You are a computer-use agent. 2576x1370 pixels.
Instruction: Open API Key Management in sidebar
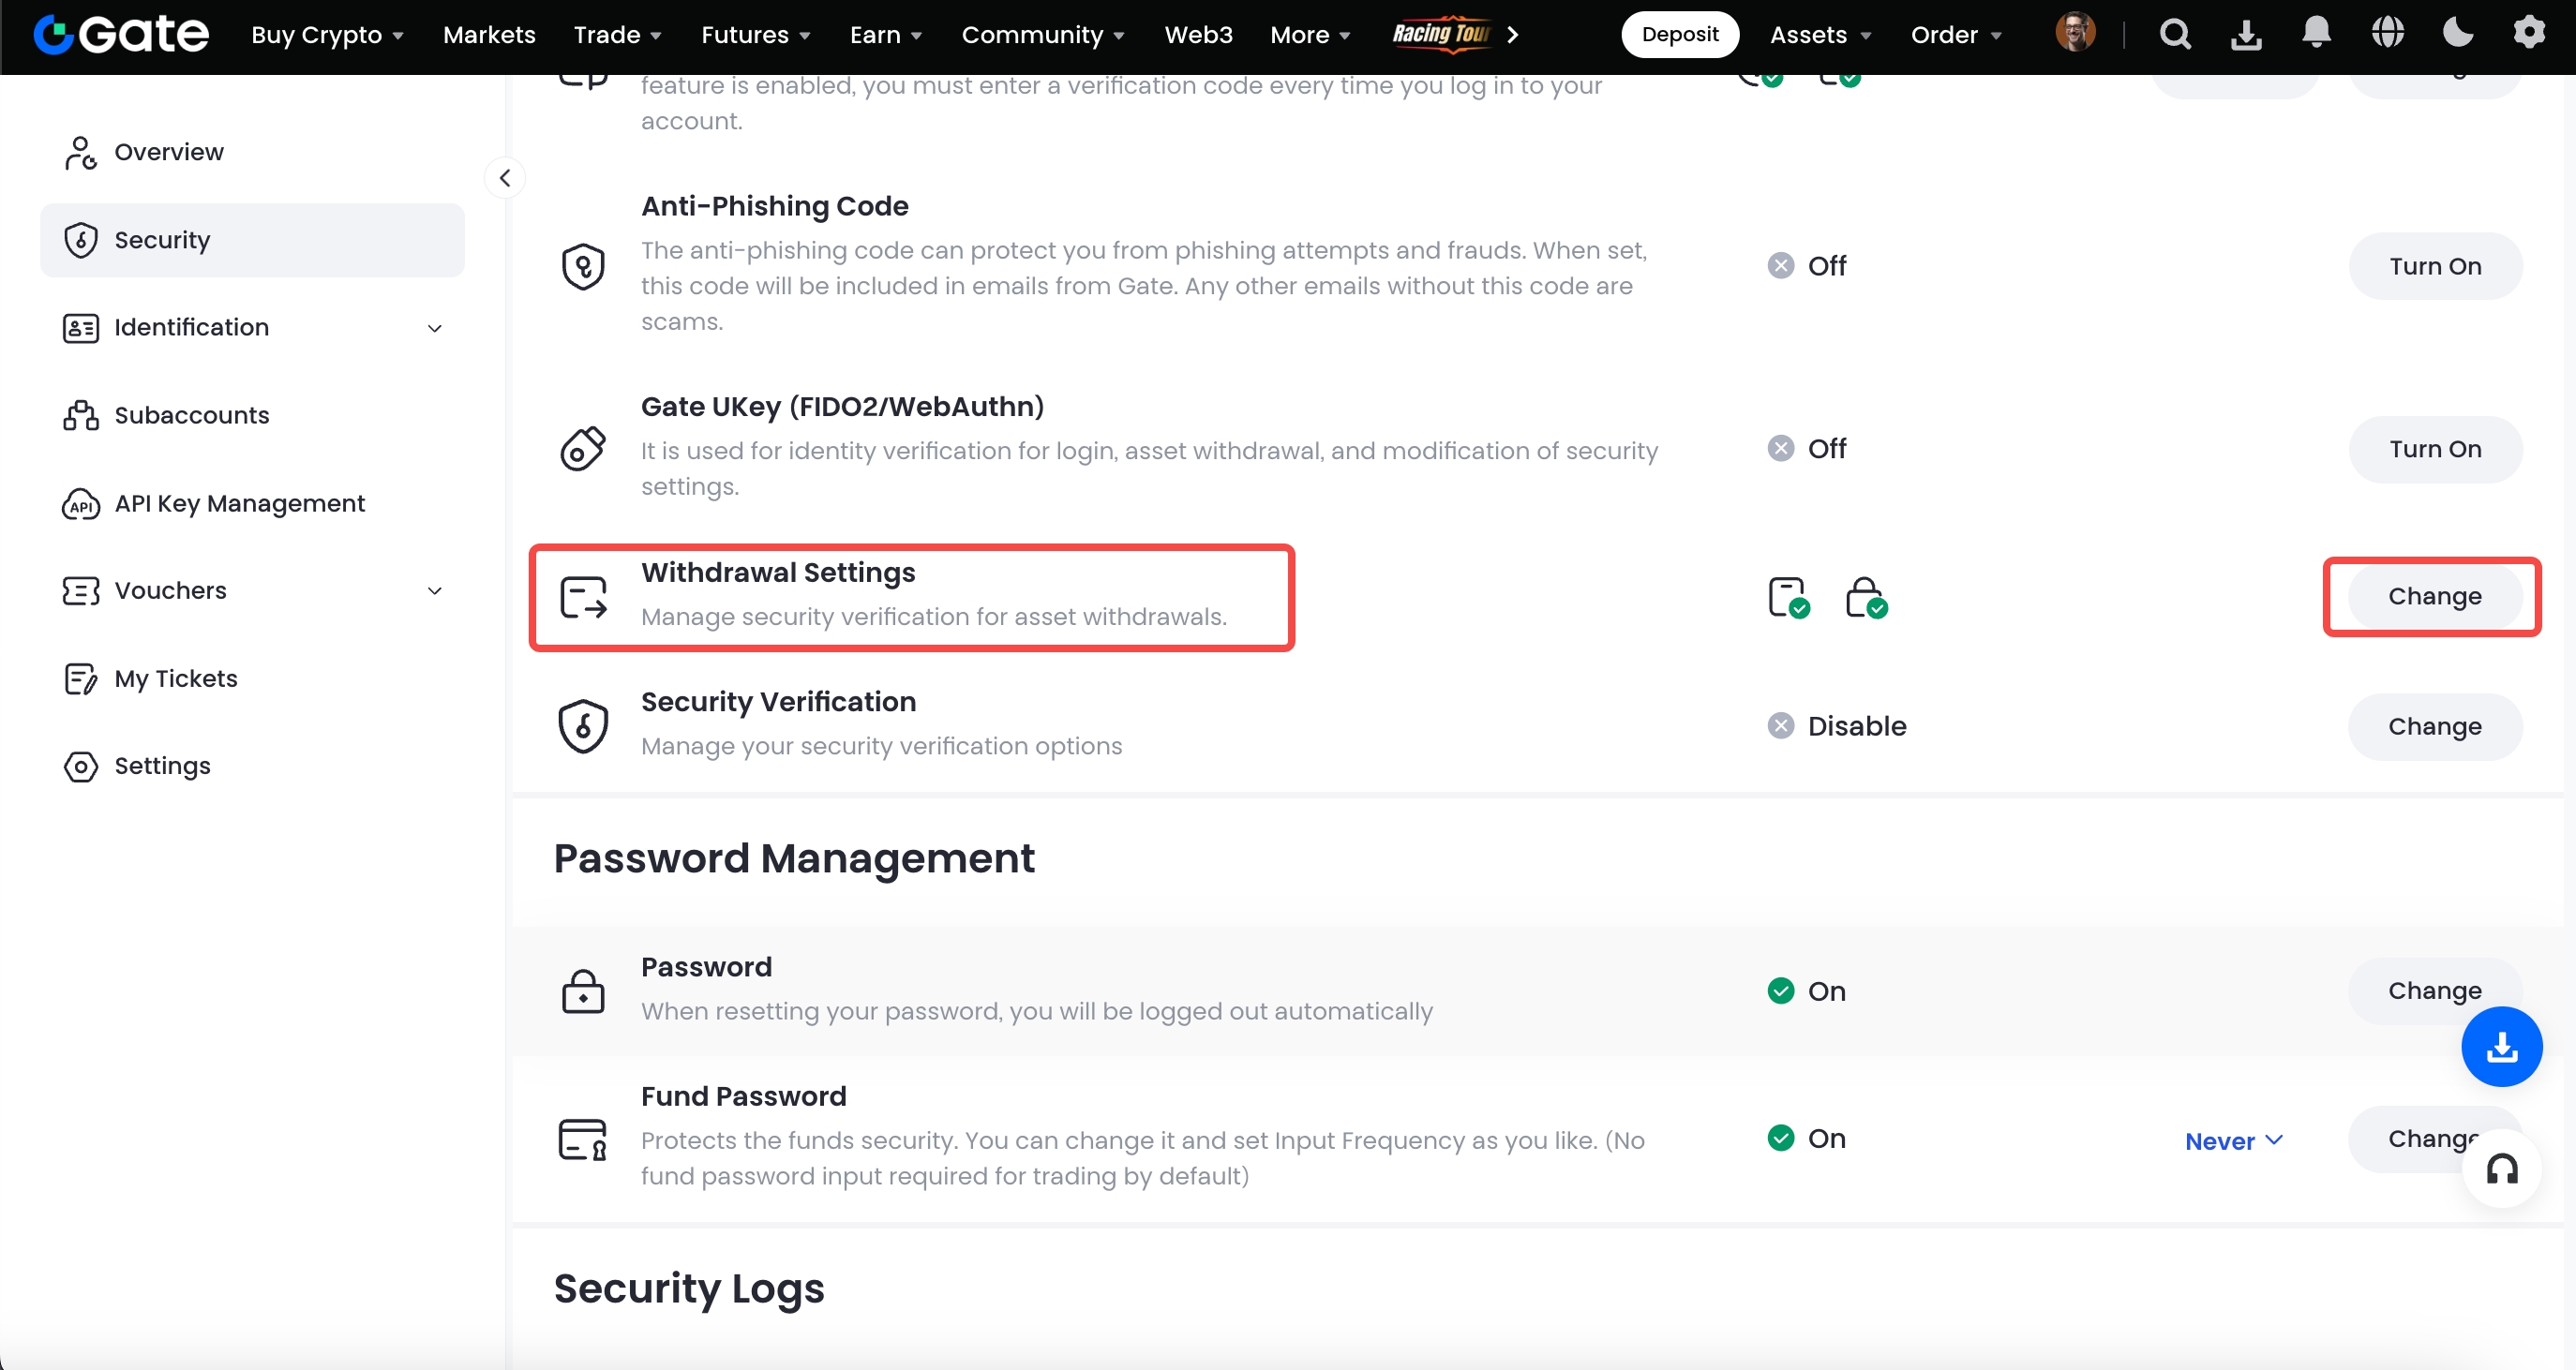(239, 503)
